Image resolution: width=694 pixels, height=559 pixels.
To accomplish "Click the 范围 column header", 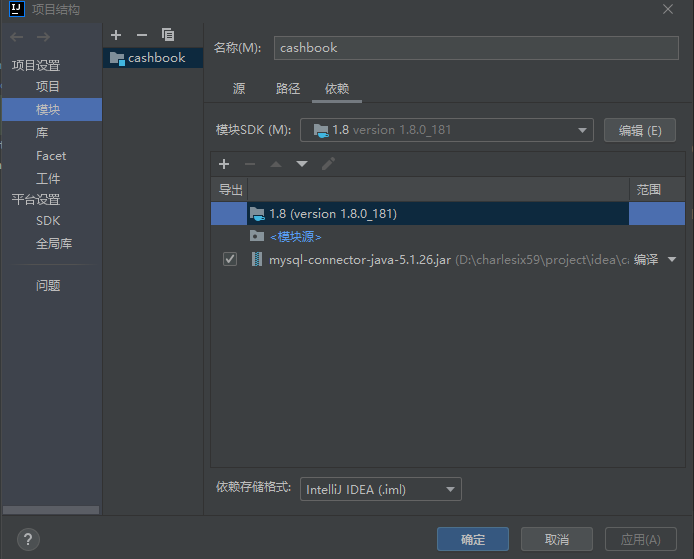I will point(657,190).
